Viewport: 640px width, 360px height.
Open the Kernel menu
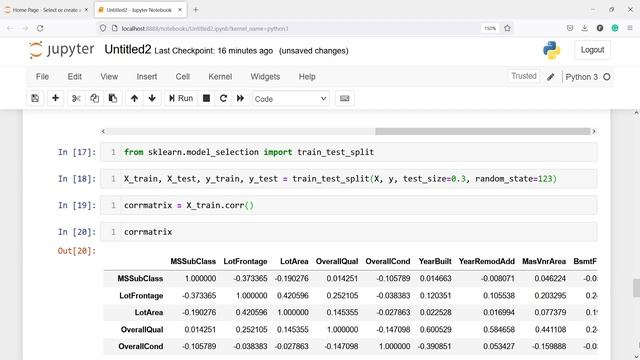coord(220,77)
